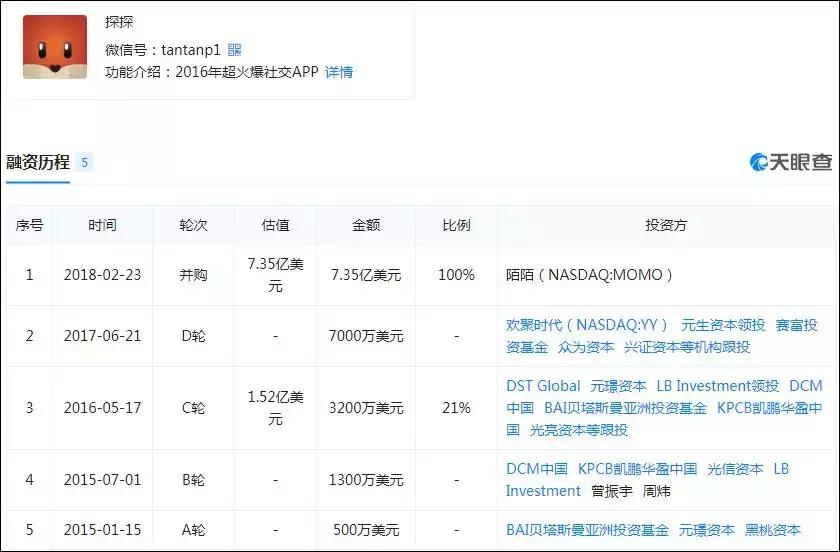Click the 陌陌（NASDAQ:MOMO）investor text
This screenshot has height=552, width=840.
(589, 275)
